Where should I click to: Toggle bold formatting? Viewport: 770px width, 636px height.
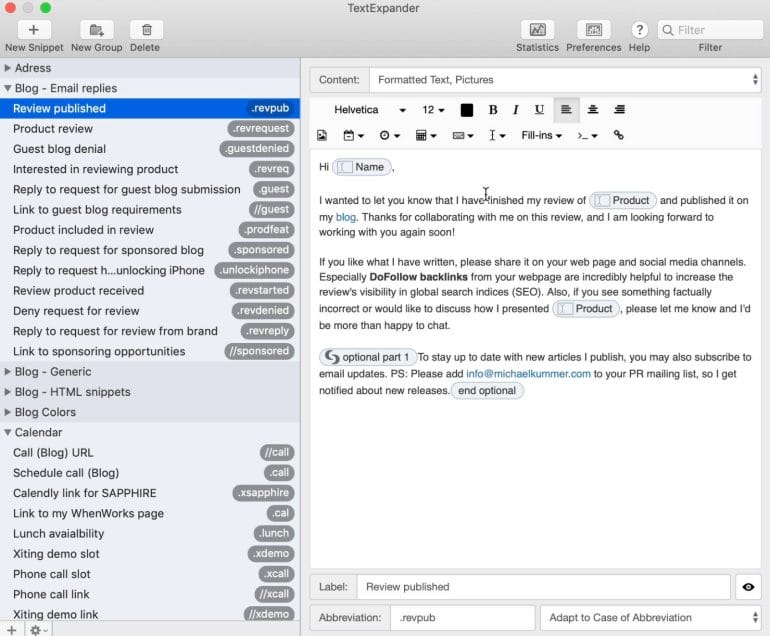click(493, 110)
